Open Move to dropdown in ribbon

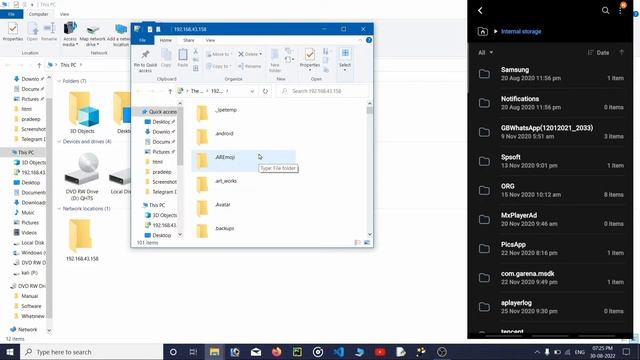[x=218, y=54]
